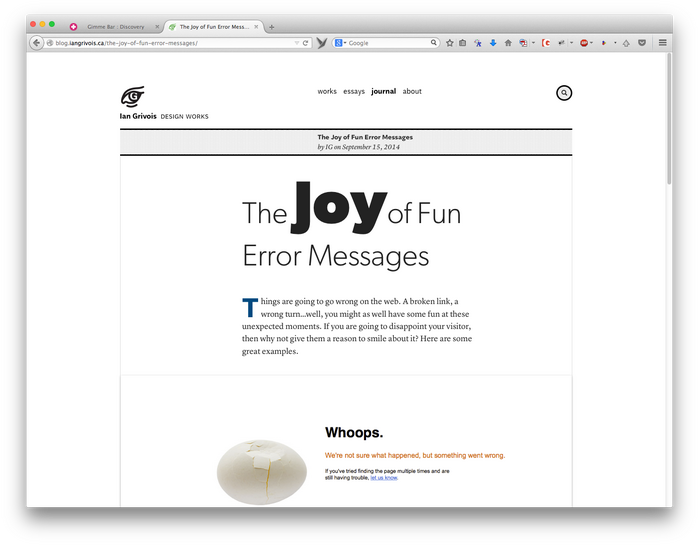Close The Joy of Fun Error tab
This screenshot has width=699, height=545.
(x=256, y=27)
